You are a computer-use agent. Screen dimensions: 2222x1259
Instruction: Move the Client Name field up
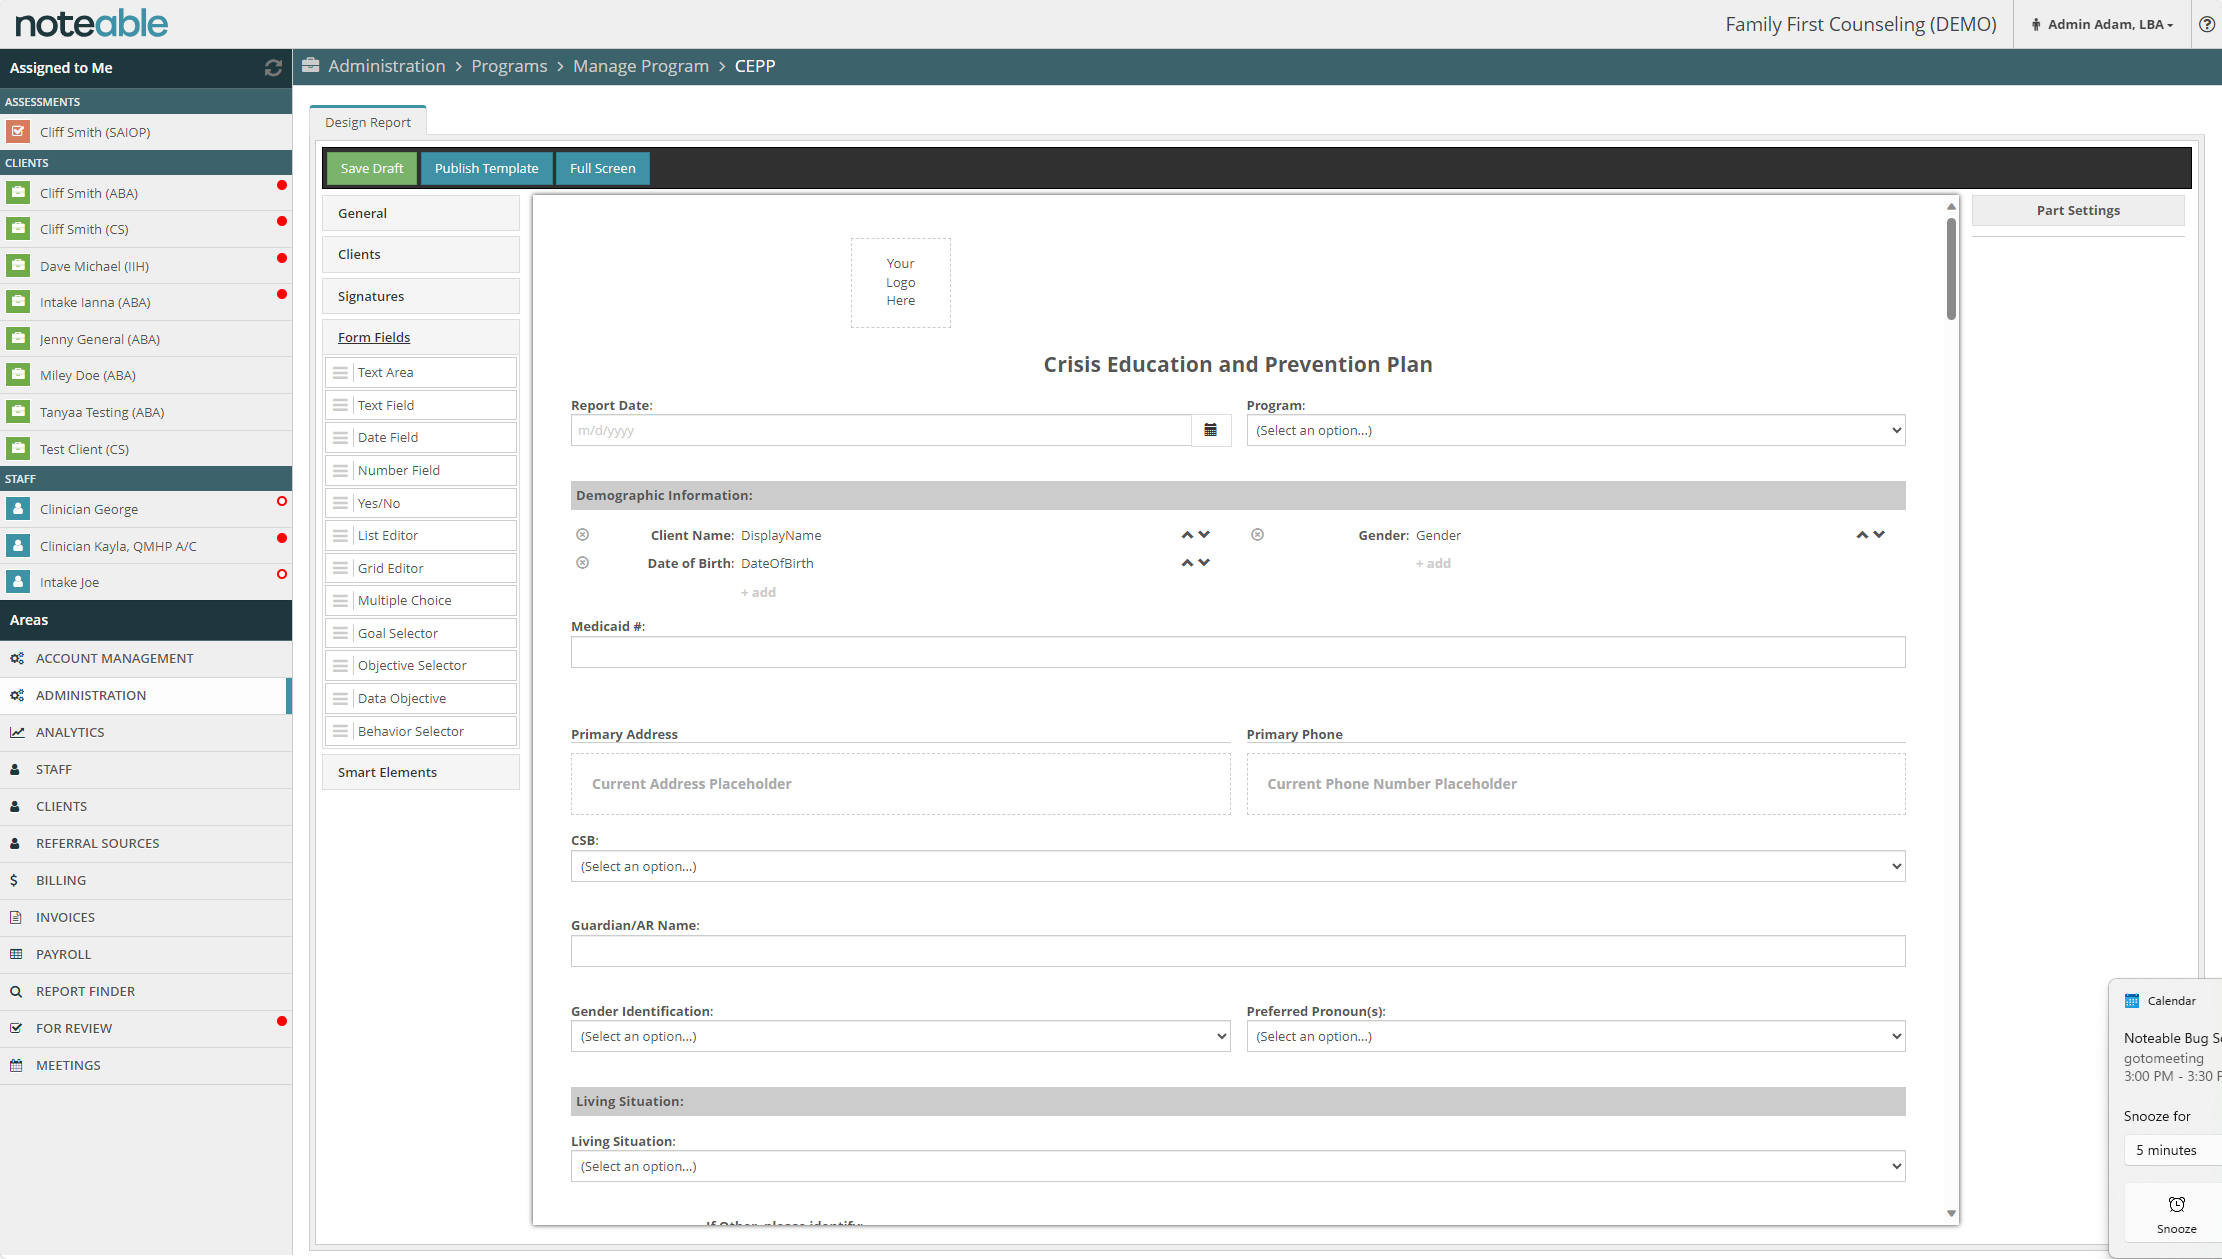[1186, 534]
